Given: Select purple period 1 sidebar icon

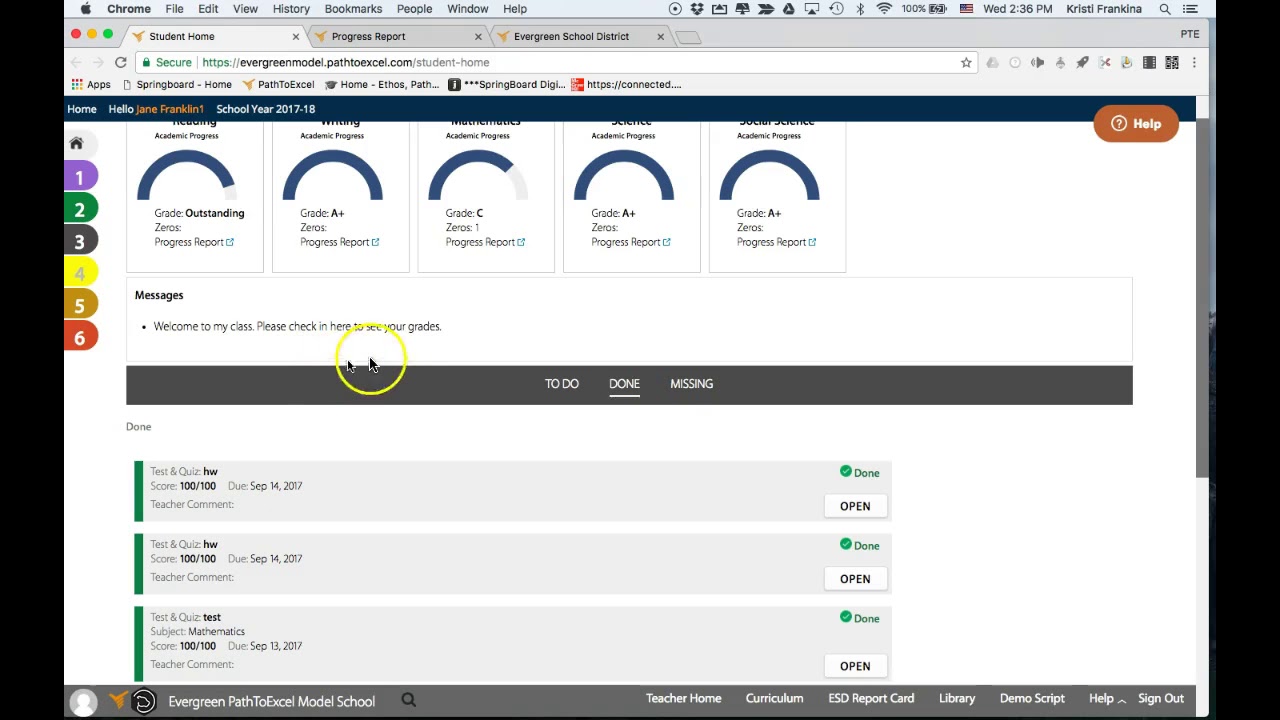Looking at the screenshot, I should click(80, 177).
